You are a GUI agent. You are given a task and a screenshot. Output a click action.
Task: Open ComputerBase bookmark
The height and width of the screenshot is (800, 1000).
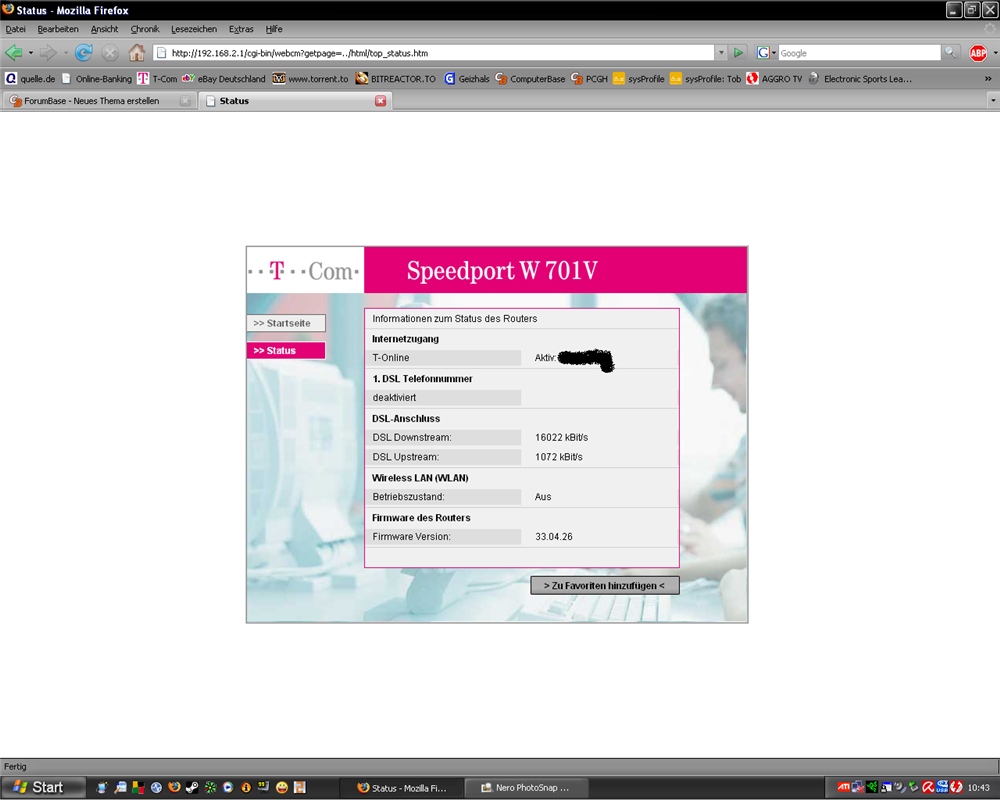point(530,79)
